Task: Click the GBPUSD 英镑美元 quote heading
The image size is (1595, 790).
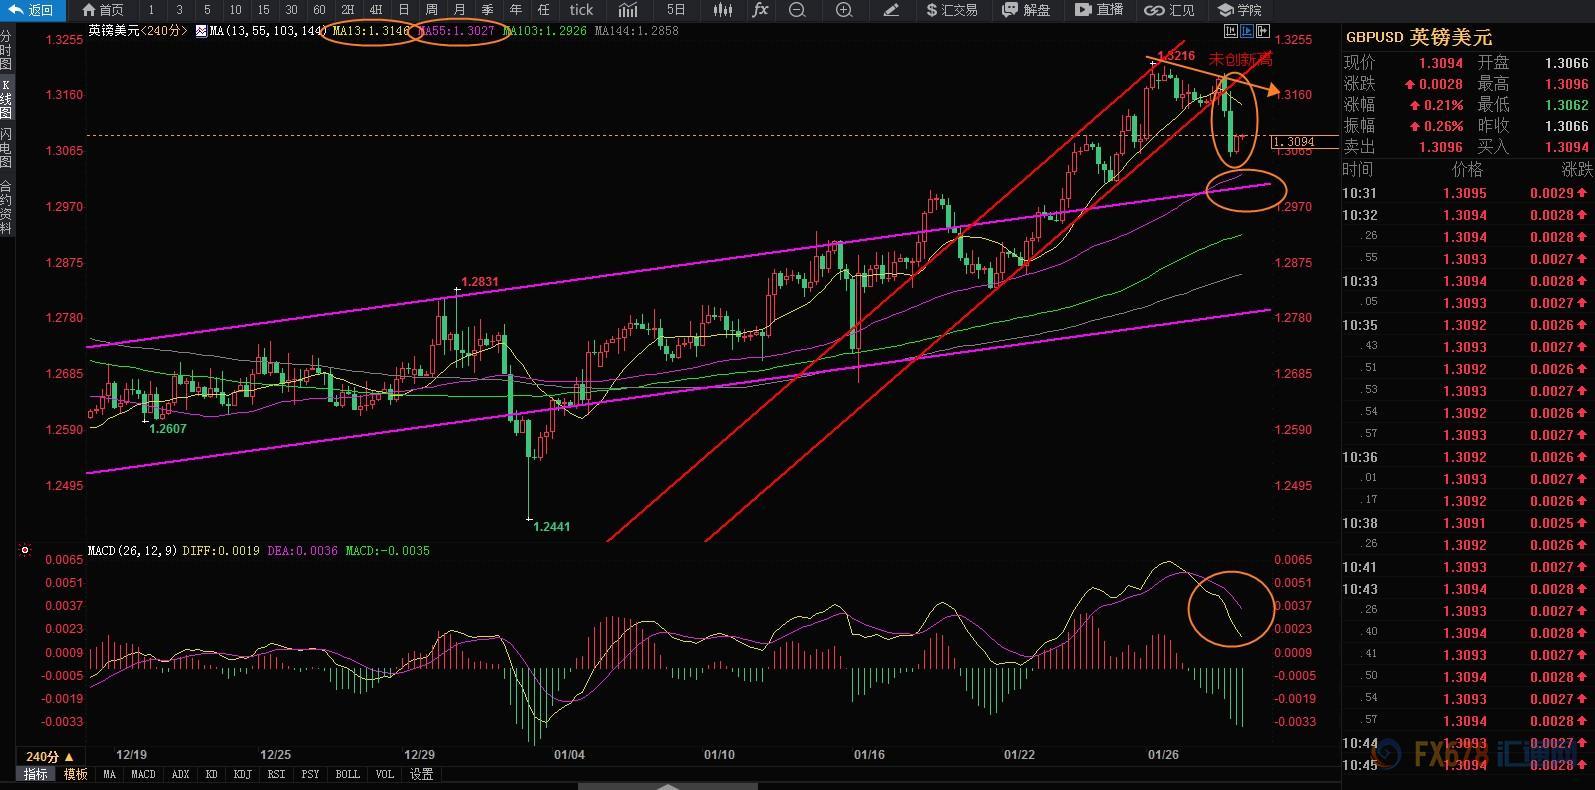Action: pos(1418,37)
